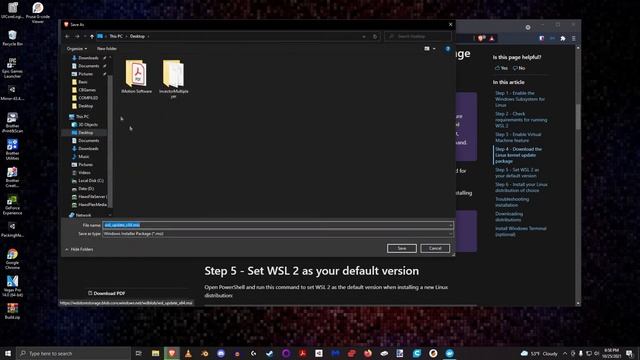
Task: Open Troubleshooting installation link
Action: 512,202
